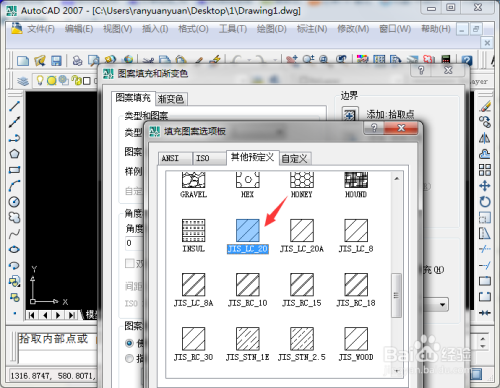Screen dimensions: 500x388
Task: Switch to the 渐变色 tab in hatch dialog
Action: tap(171, 99)
